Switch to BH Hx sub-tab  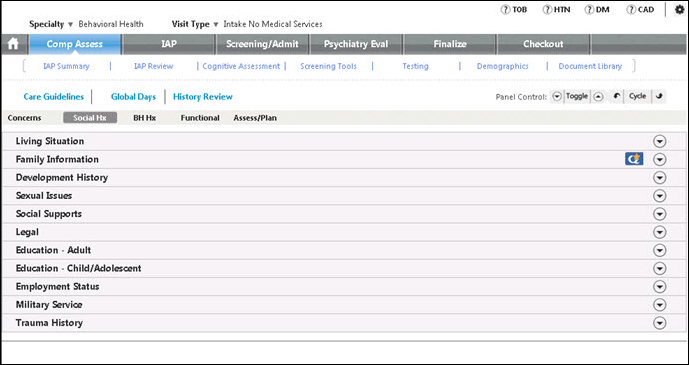point(145,118)
